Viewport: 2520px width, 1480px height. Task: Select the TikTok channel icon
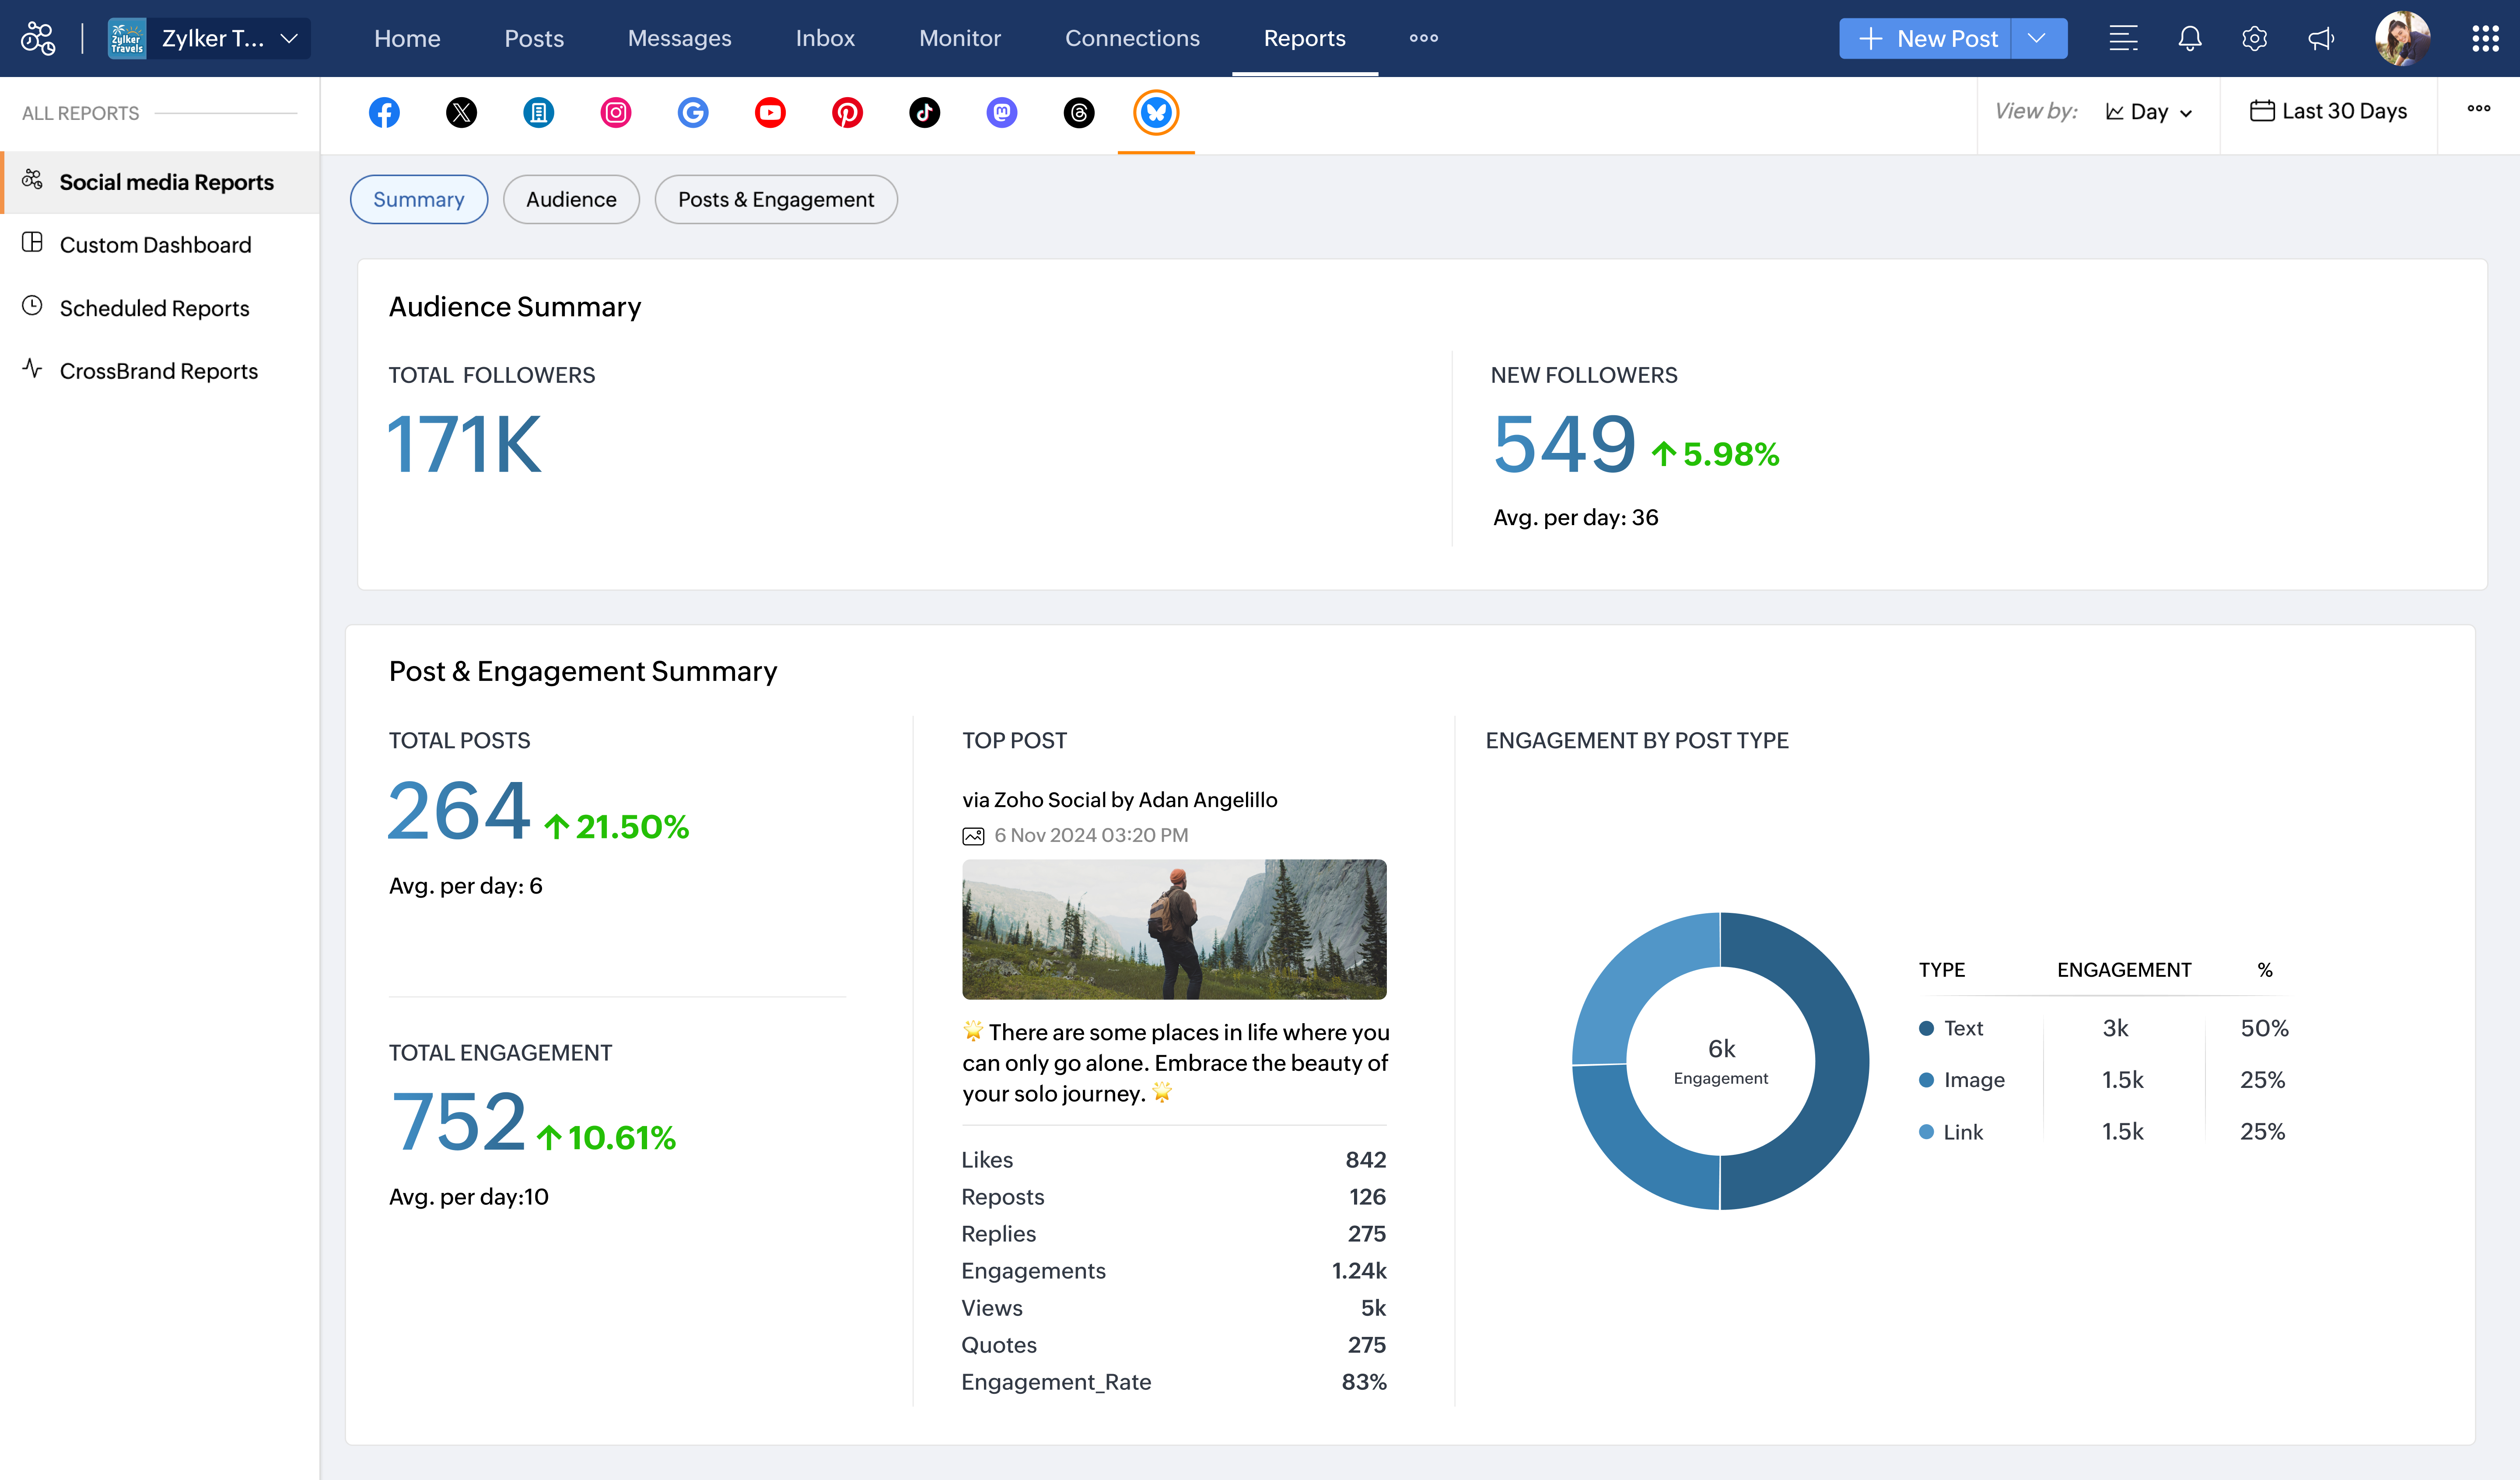pyautogui.click(x=924, y=112)
